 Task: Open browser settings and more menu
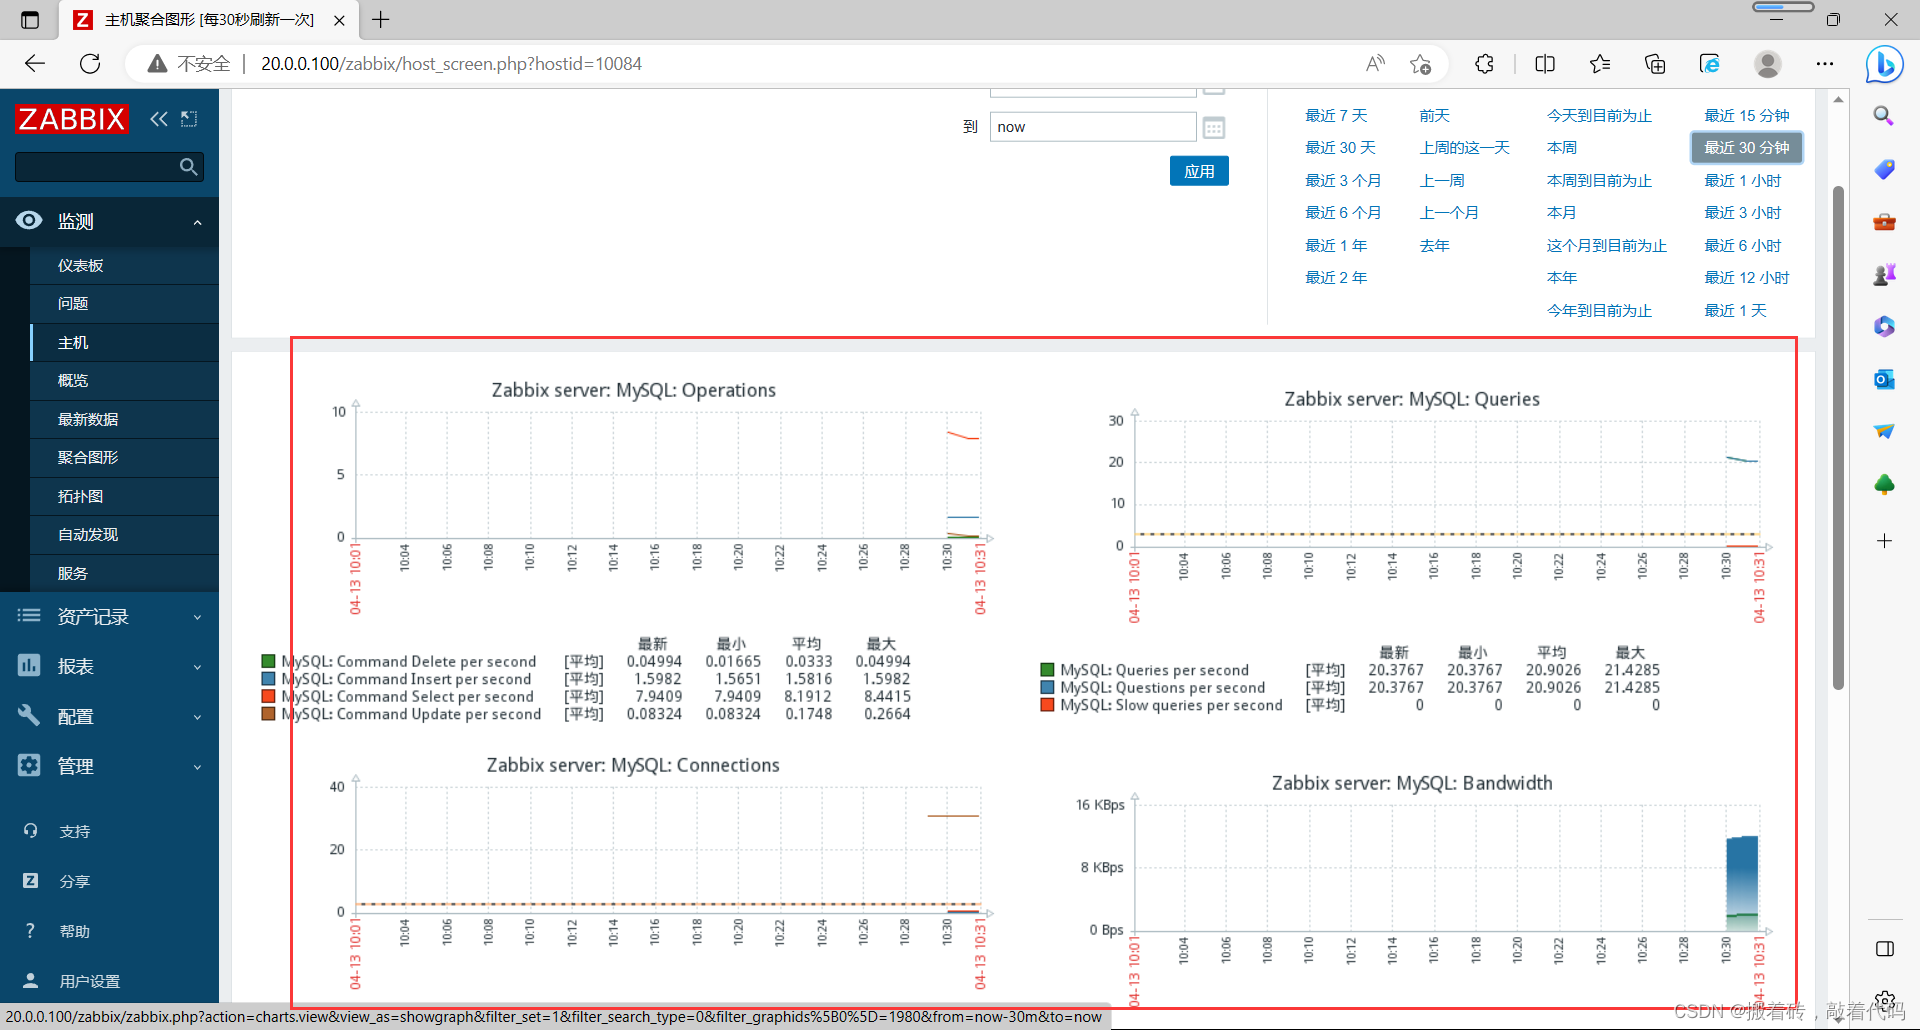pyautogui.click(x=1825, y=64)
